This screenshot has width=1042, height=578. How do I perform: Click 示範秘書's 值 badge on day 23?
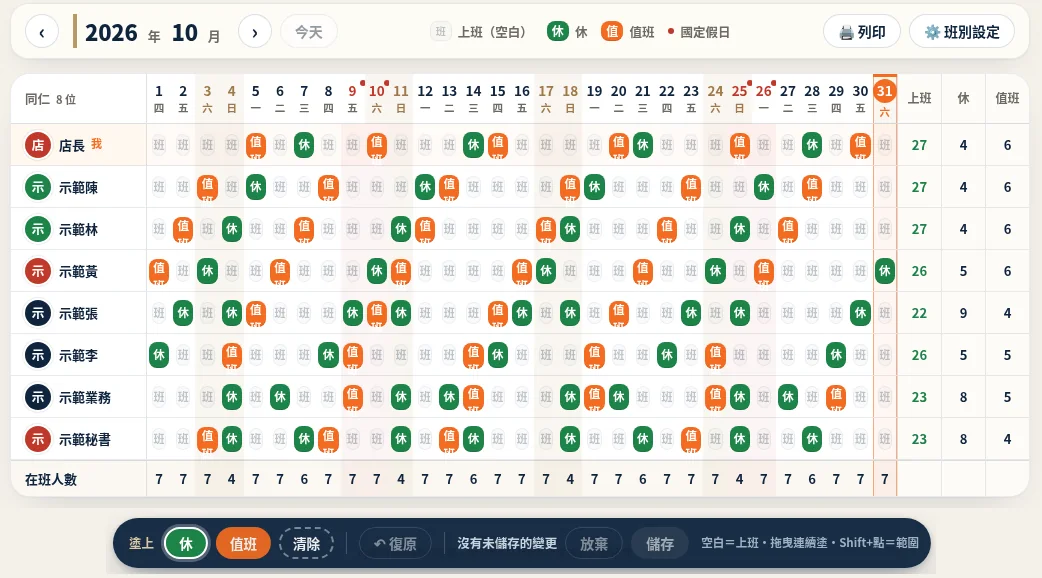point(691,438)
